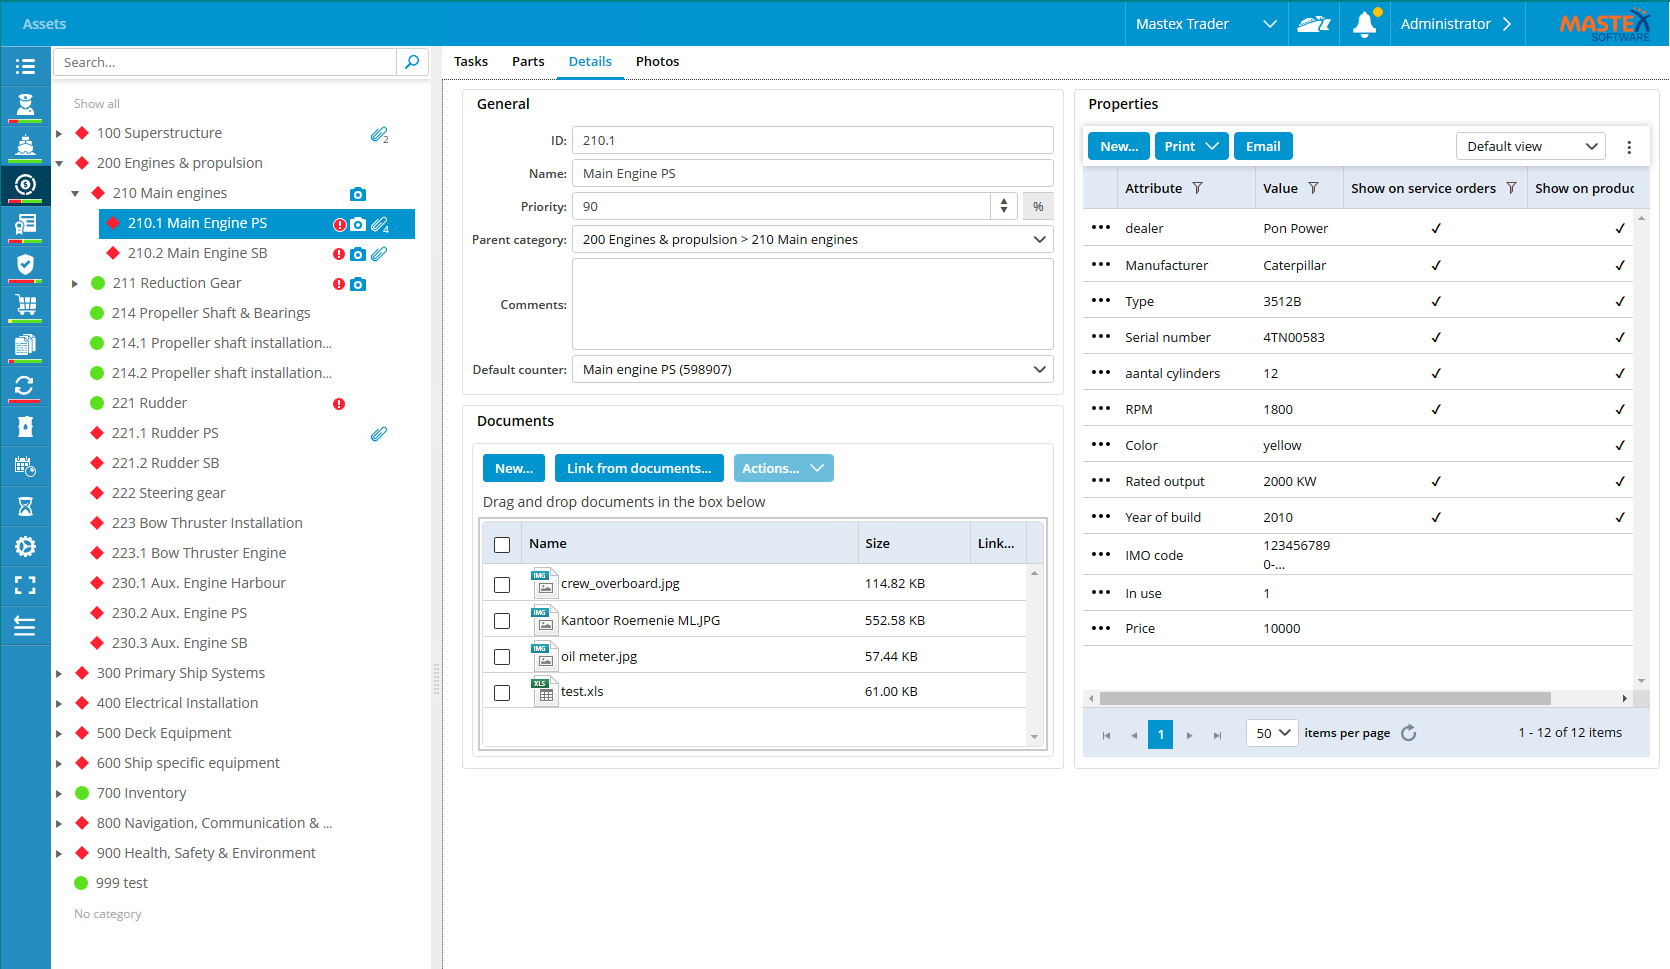Viewport: 1670px width, 969px height.
Task: Check the Kantoor Roemenie ML.JPG checkbox
Action: [502, 621]
